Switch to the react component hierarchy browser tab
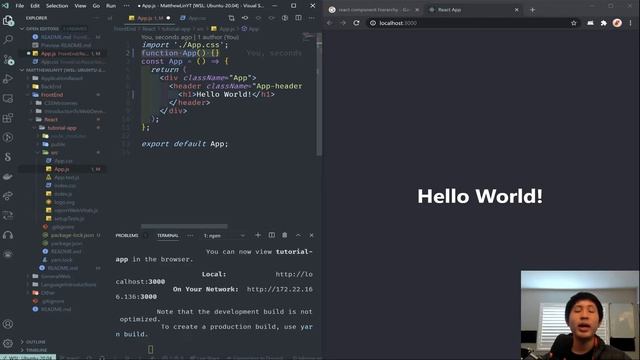This screenshot has width=640, height=360. tap(373, 10)
